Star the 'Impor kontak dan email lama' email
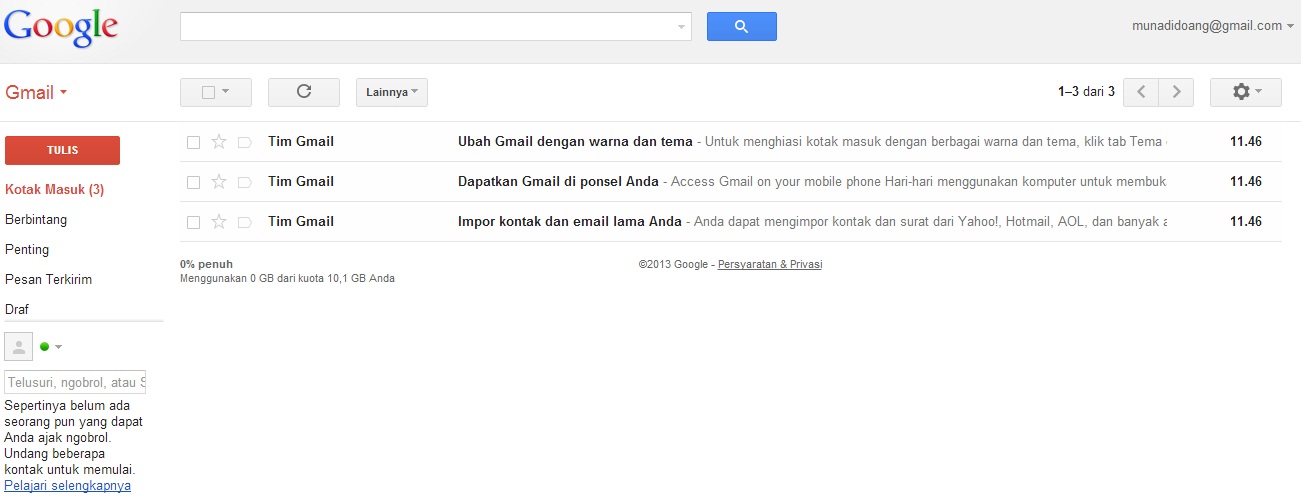The image size is (1301, 497). (219, 222)
